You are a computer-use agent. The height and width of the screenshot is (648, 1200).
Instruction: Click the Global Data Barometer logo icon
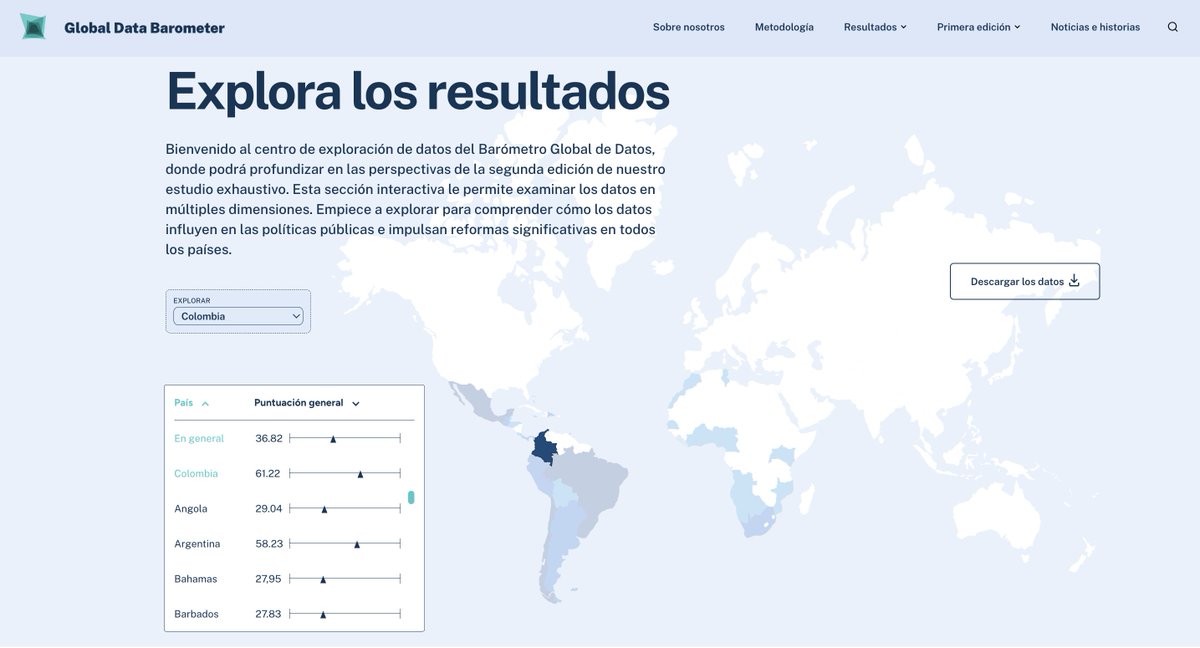[32, 26]
